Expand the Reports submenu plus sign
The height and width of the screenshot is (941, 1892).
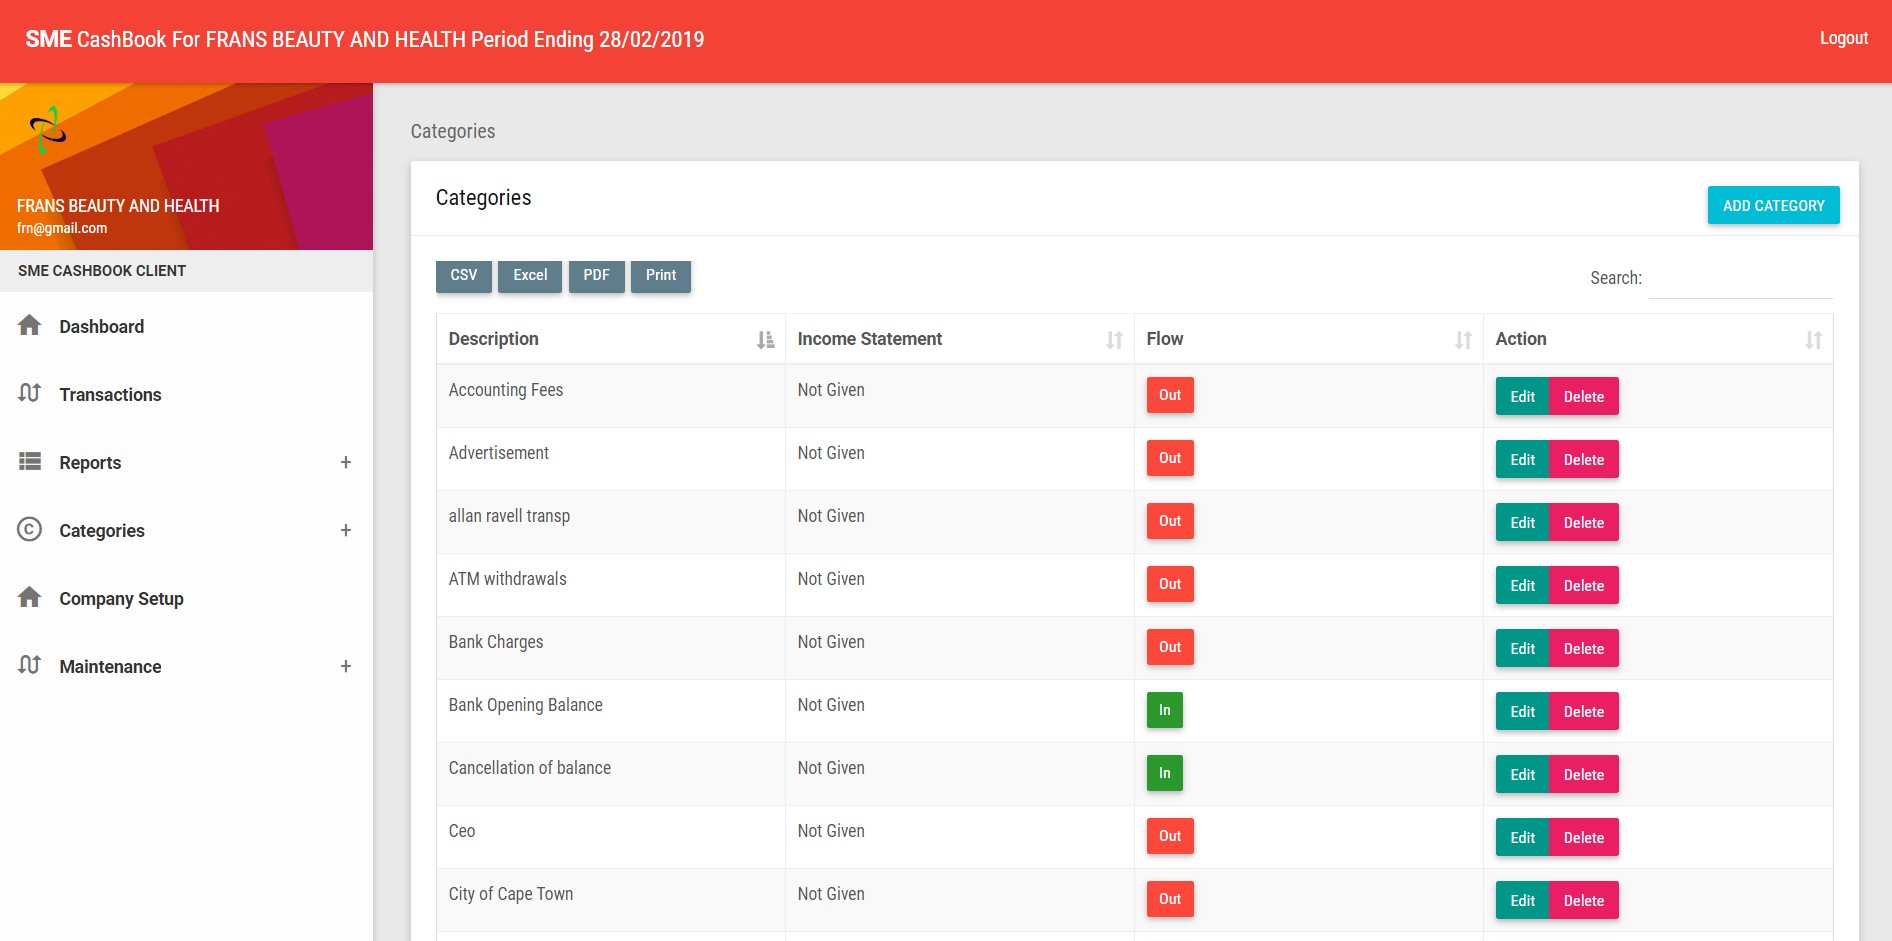tap(346, 462)
